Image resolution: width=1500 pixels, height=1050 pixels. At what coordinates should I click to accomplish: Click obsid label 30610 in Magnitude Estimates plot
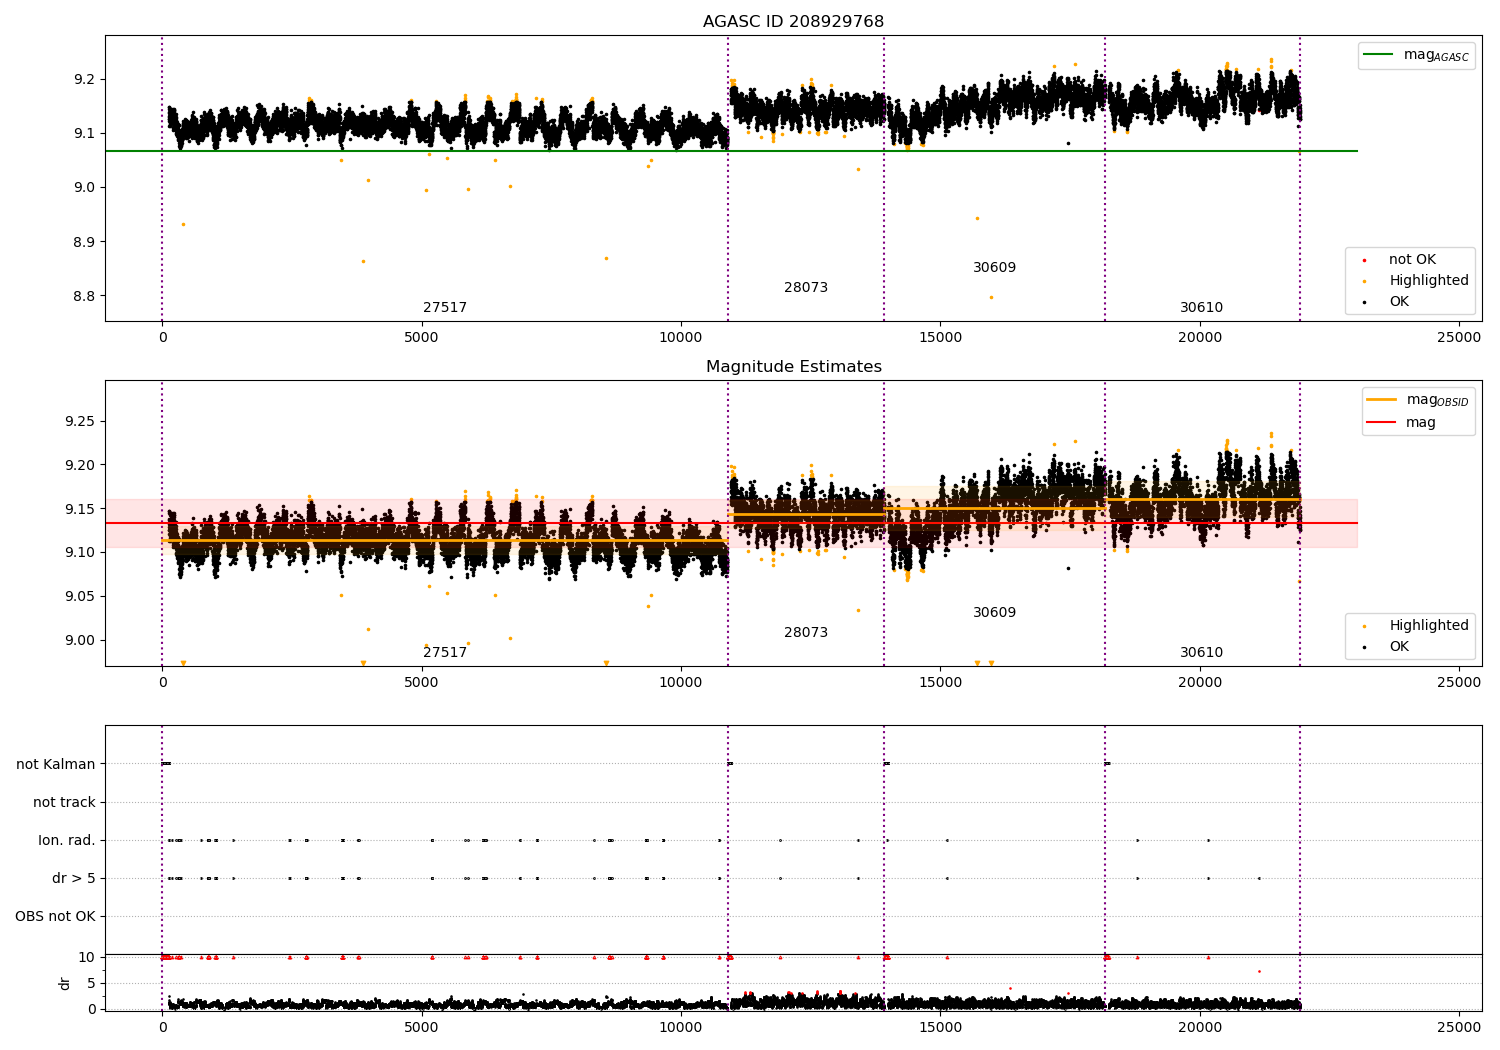coord(1202,653)
